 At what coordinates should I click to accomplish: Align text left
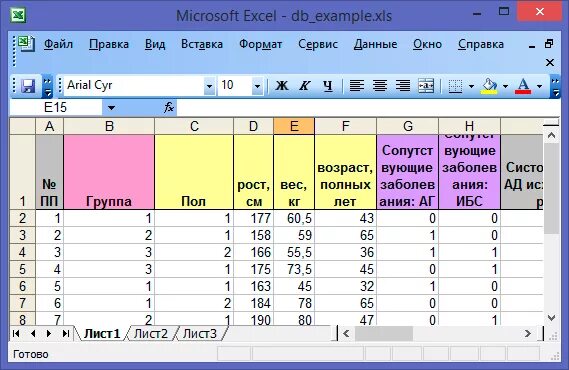(356, 86)
